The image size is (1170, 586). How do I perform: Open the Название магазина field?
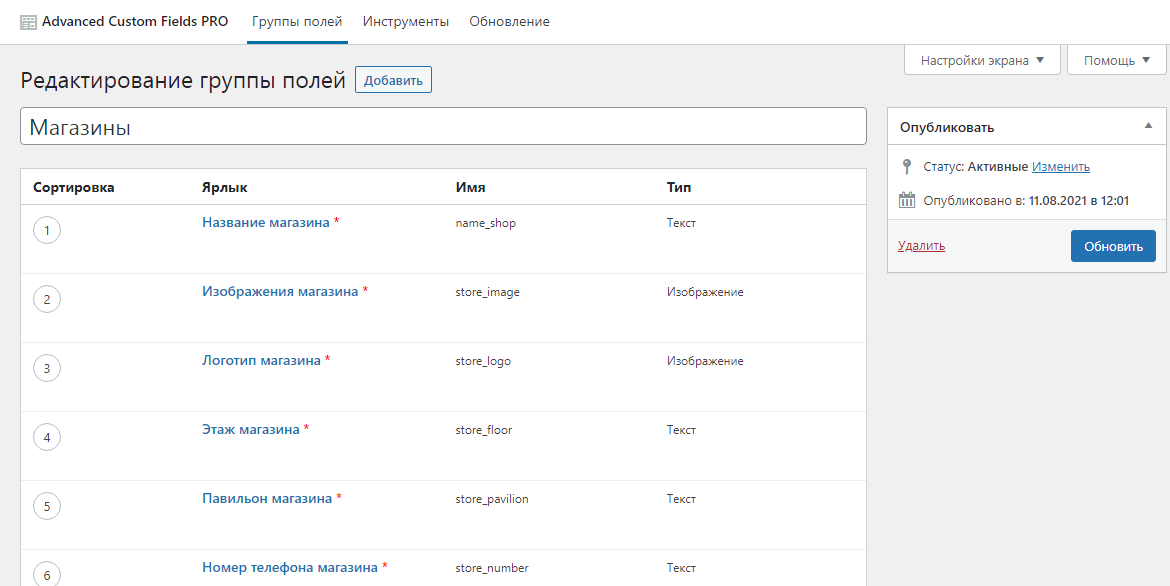[x=266, y=222]
